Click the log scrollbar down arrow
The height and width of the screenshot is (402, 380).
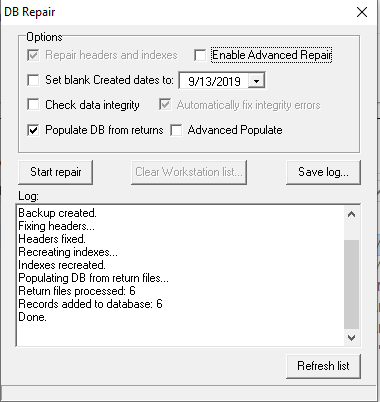pos(351,338)
